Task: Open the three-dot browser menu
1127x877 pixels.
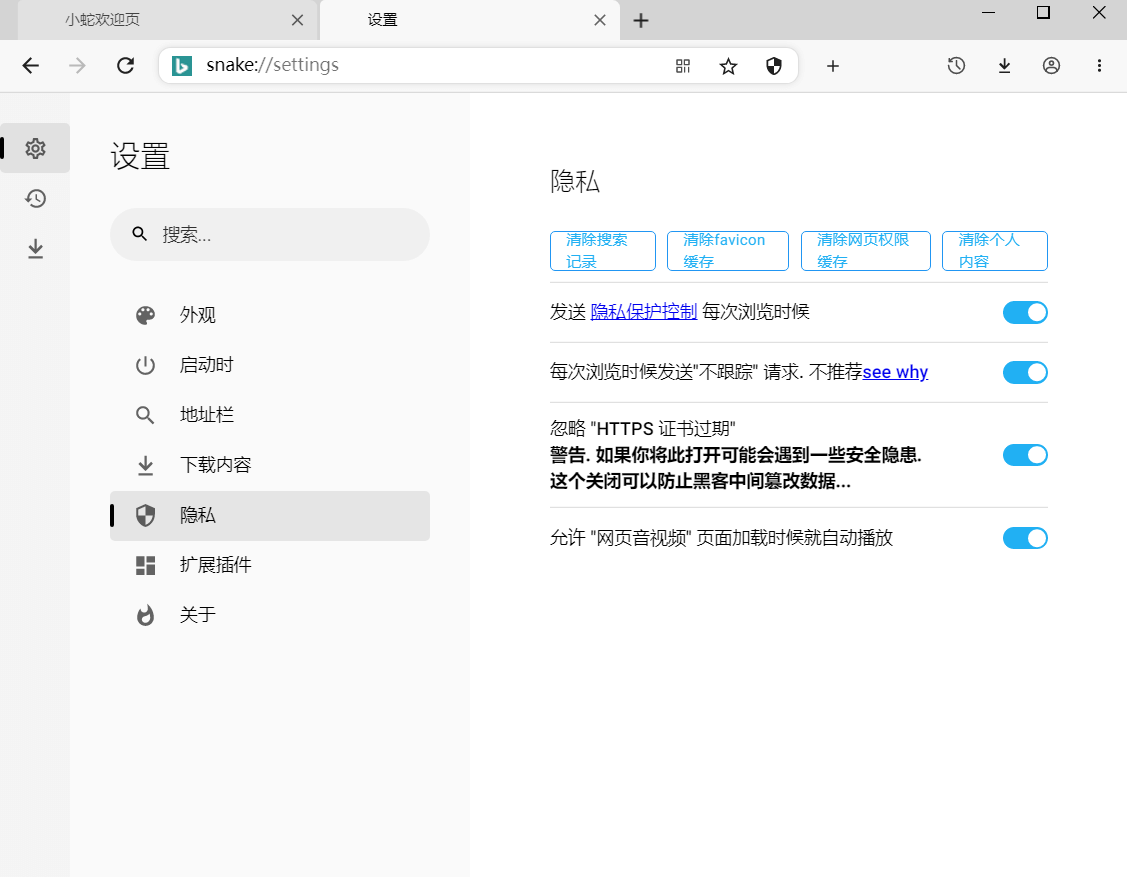Action: pyautogui.click(x=1100, y=65)
